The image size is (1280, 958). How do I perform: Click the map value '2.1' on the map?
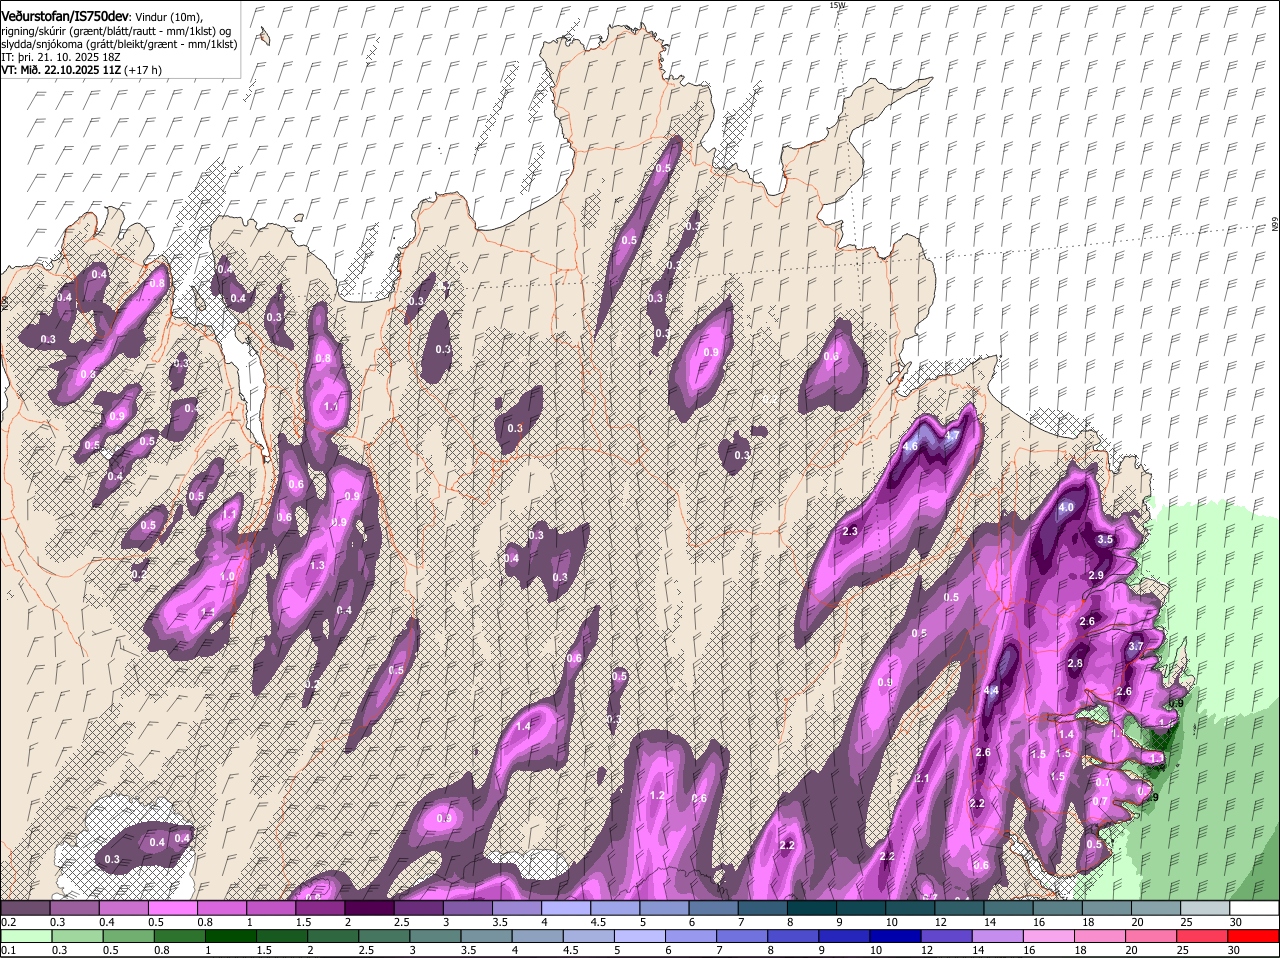[922, 778]
